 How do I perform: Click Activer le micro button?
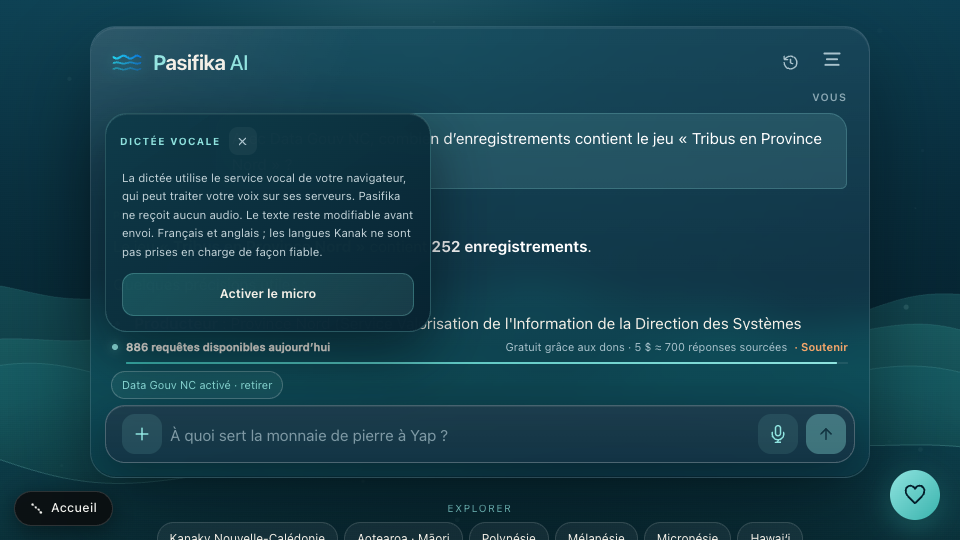tap(268, 294)
